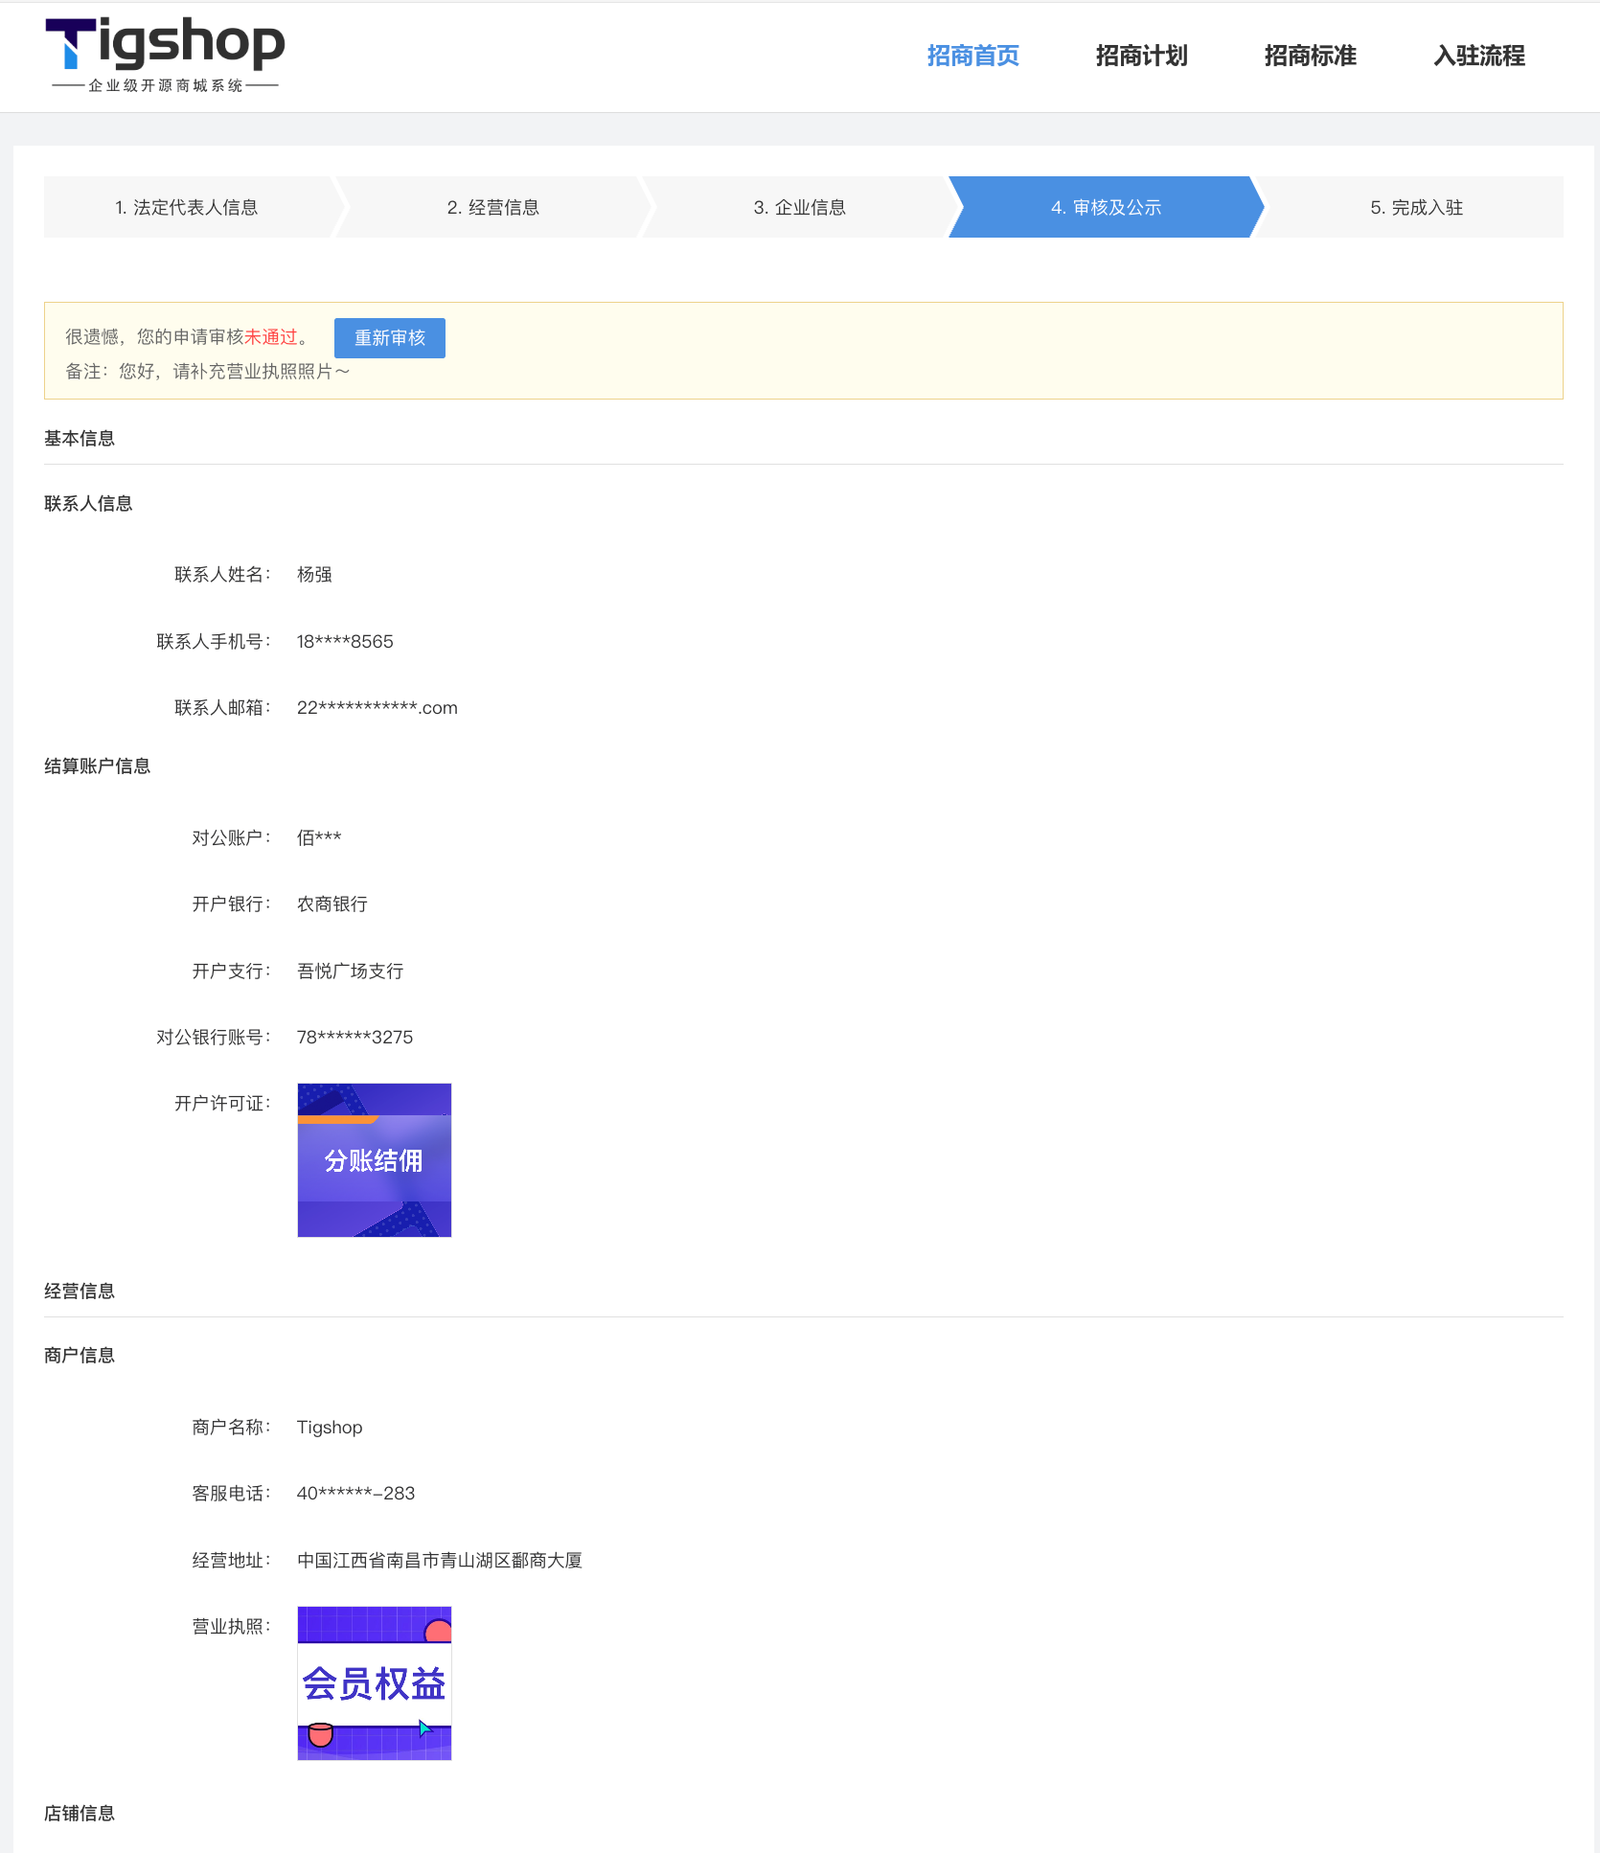Open the 招商标准 nav link
This screenshot has width=1600, height=1853.
coord(1310,56)
